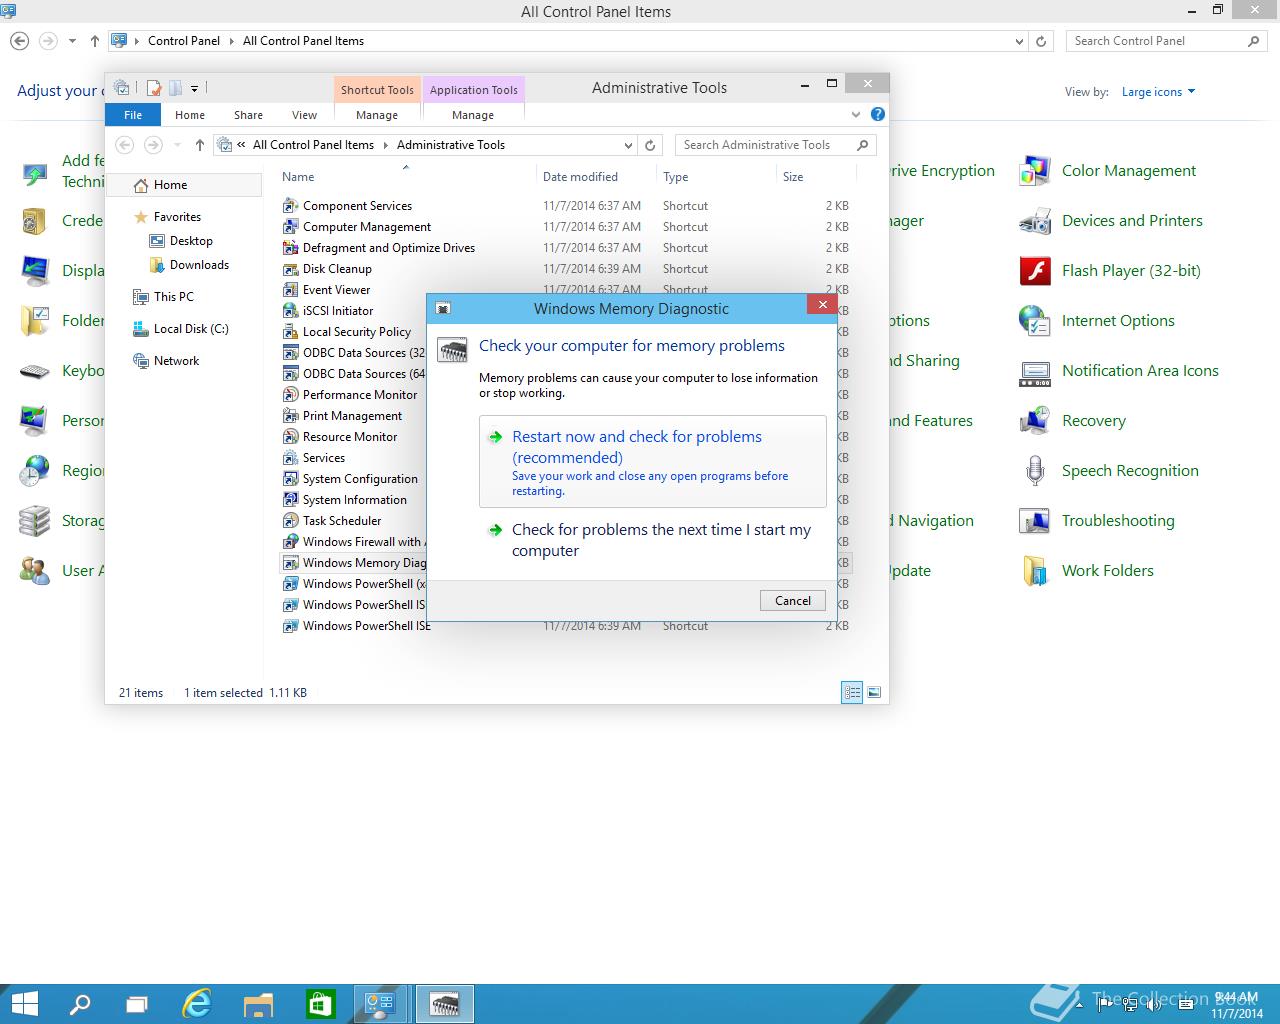Click the Disk Cleanup shortcut icon

290,269
